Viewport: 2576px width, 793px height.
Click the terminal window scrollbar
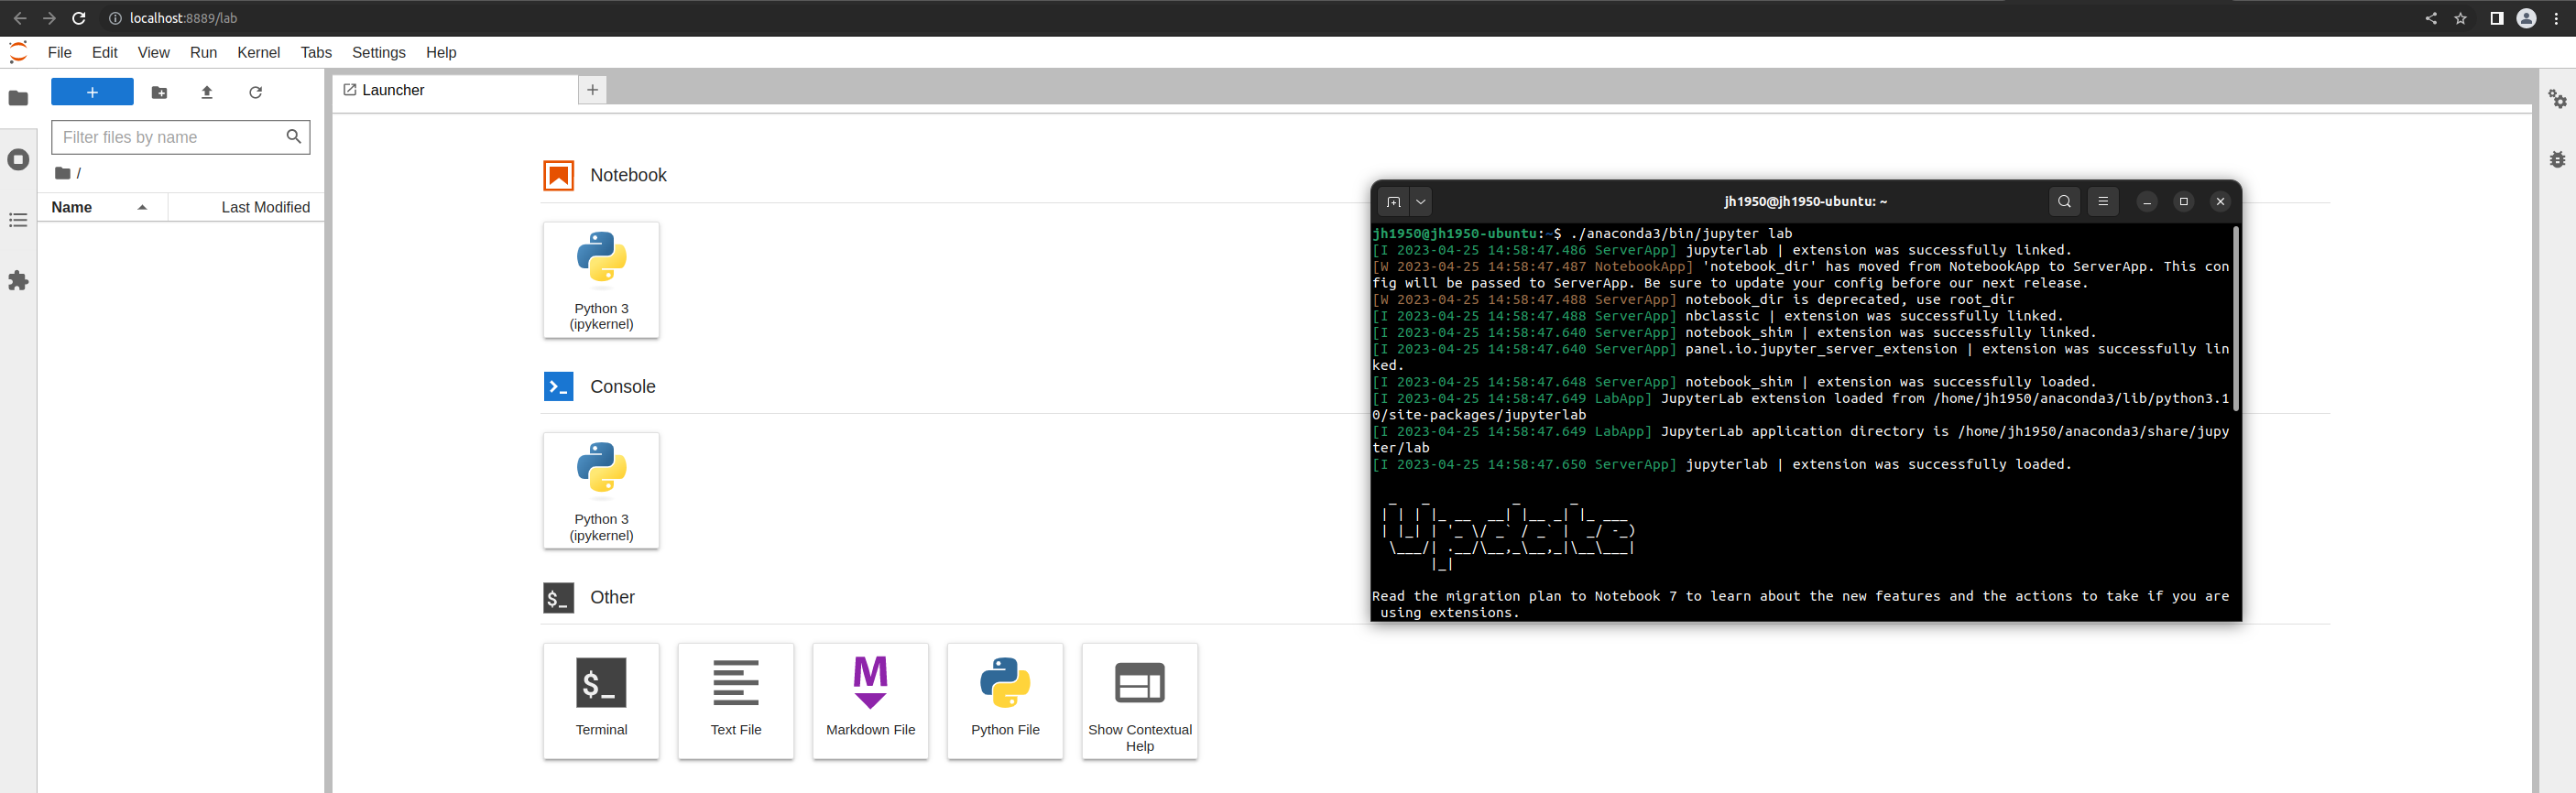click(x=2235, y=318)
